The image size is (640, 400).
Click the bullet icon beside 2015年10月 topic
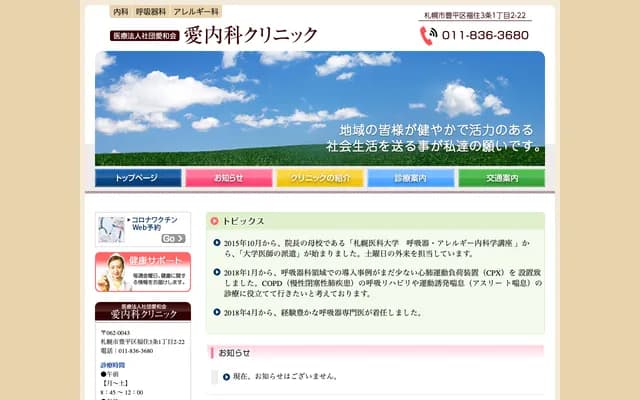[x=217, y=243]
